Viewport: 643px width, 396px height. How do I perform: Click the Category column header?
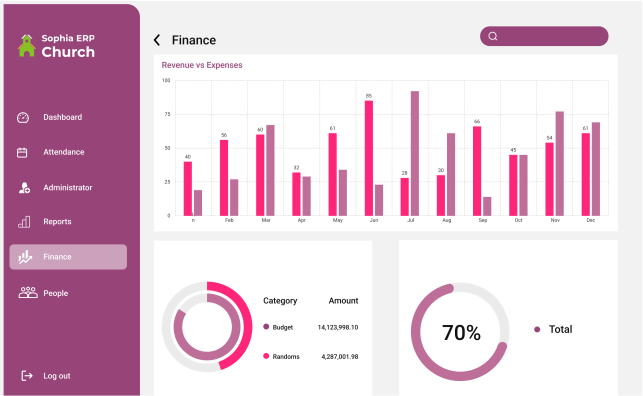coord(280,301)
